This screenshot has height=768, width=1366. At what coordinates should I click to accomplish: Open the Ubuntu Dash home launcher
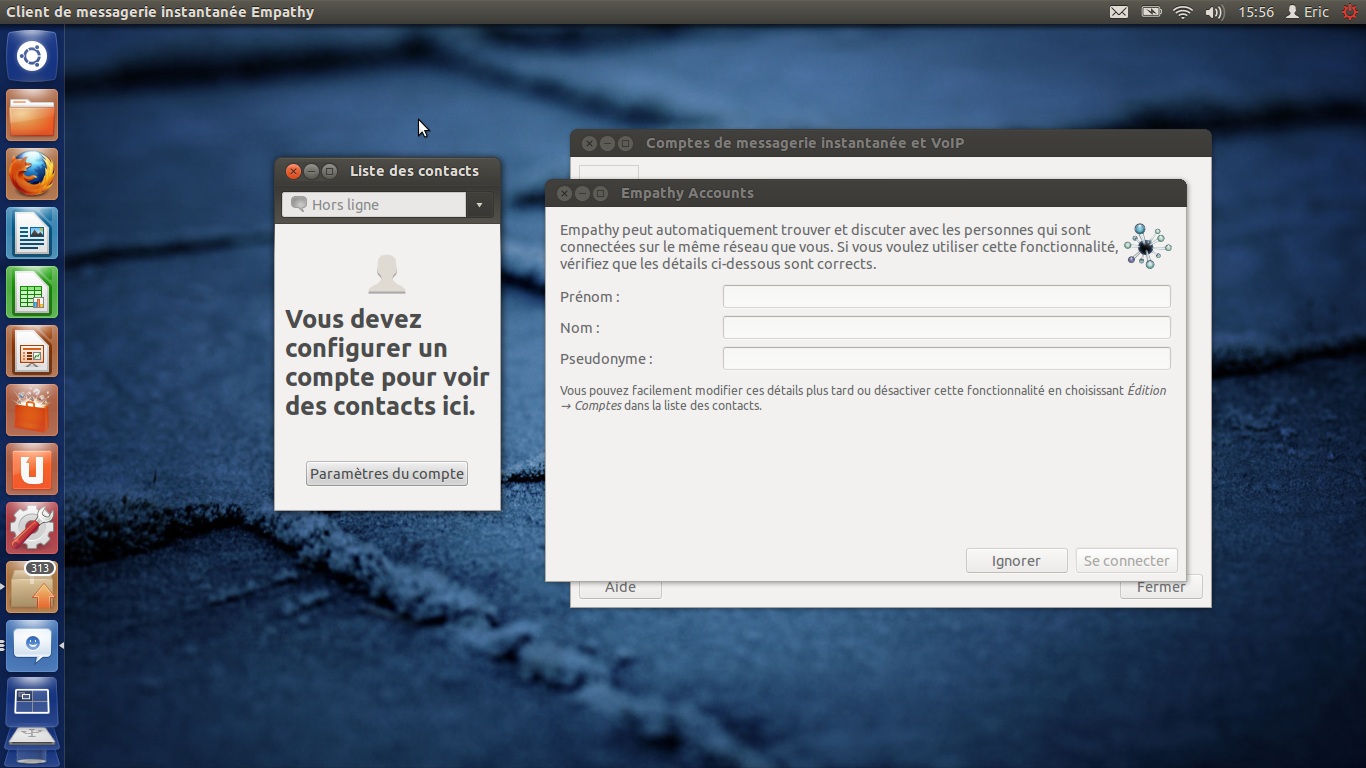pos(32,56)
